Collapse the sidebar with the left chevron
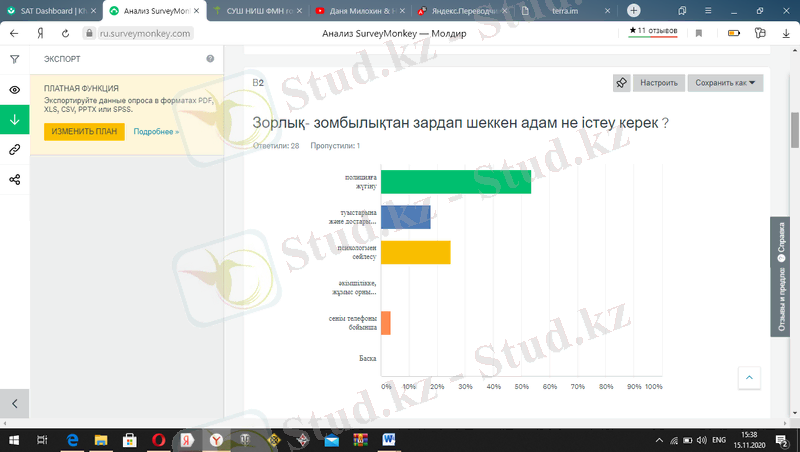The width and height of the screenshot is (800, 452). [14, 404]
